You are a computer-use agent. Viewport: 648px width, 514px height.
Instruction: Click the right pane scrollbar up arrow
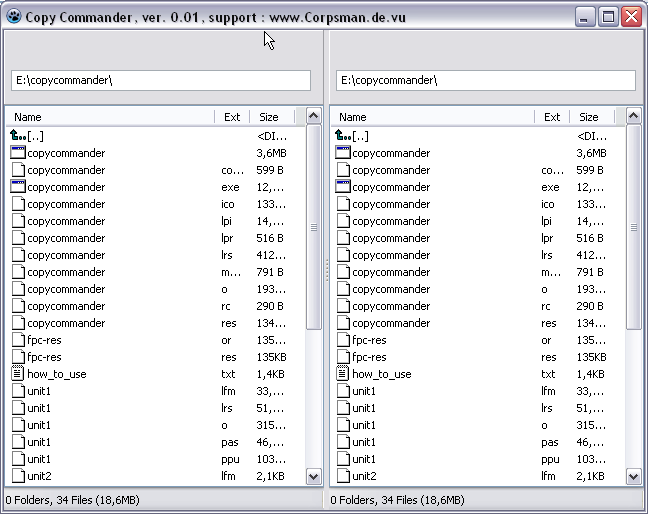pyautogui.click(x=633, y=117)
